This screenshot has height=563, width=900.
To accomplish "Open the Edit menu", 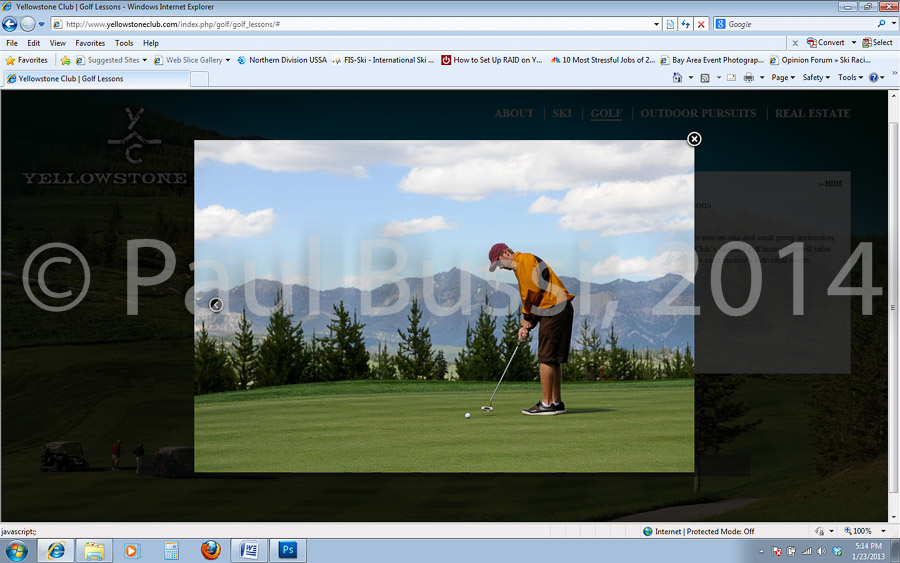I will tap(34, 43).
